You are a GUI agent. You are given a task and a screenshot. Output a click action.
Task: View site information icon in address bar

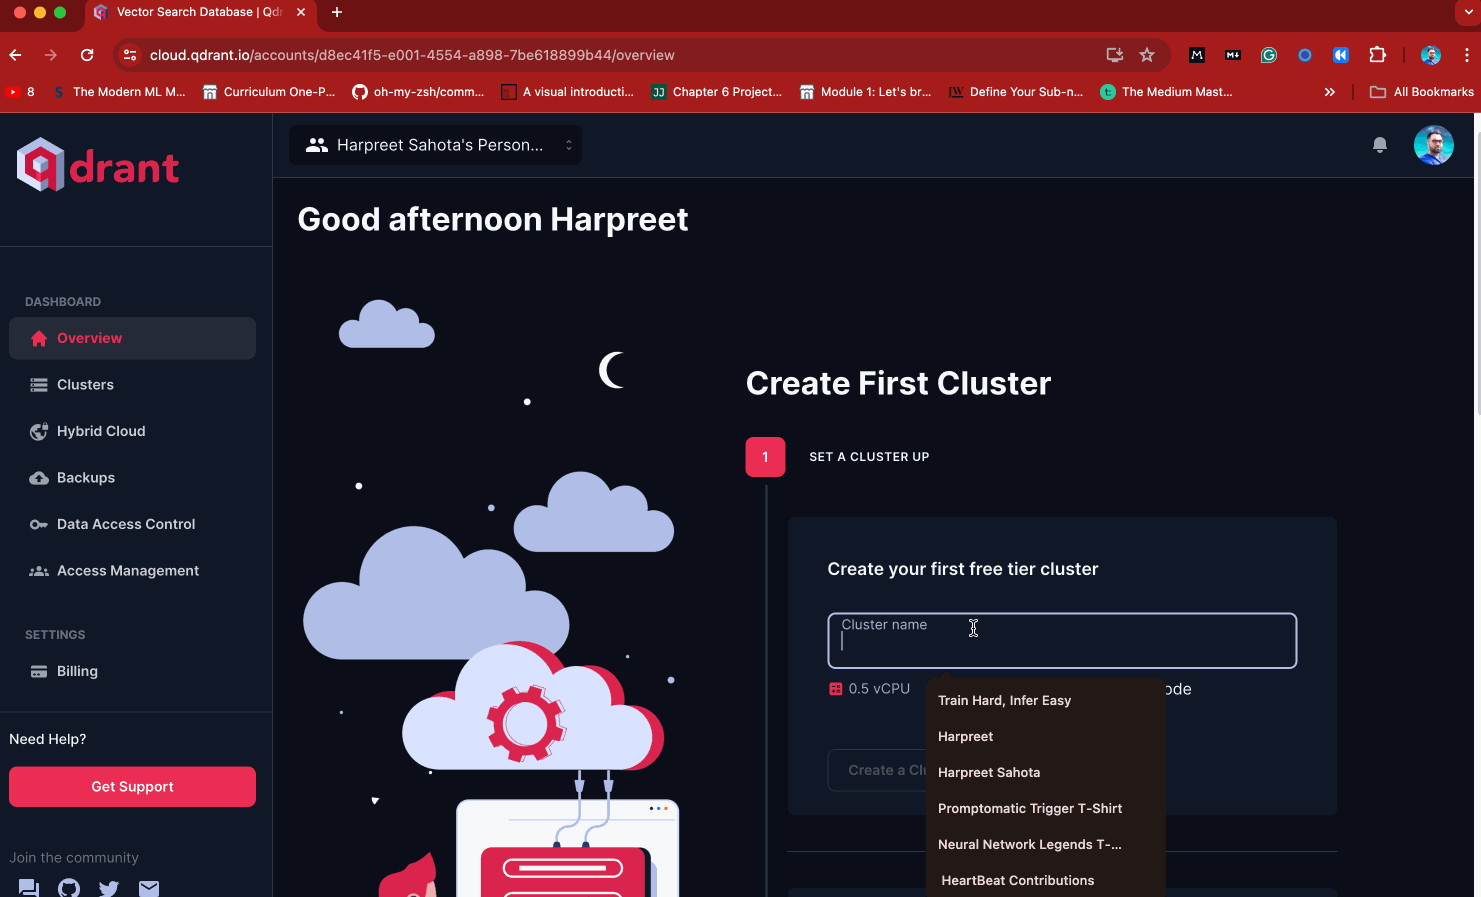[x=129, y=55]
